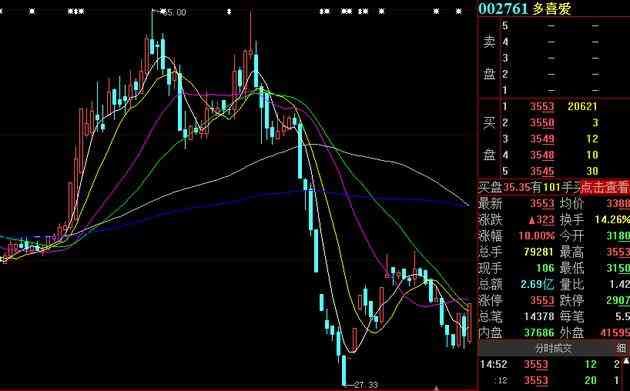Click the 27.33 lowest price marker

(365, 385)
